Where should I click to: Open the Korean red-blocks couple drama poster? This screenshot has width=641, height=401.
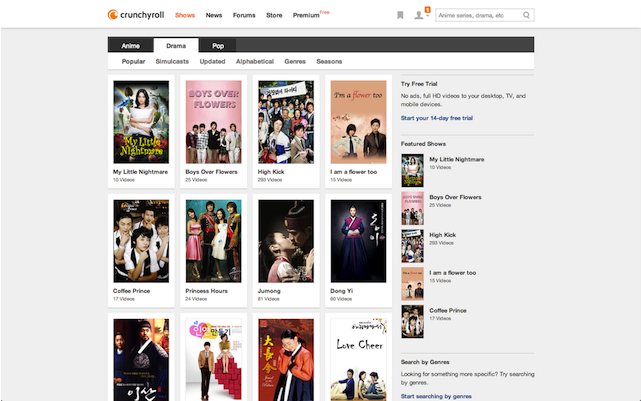pos(213,360)
